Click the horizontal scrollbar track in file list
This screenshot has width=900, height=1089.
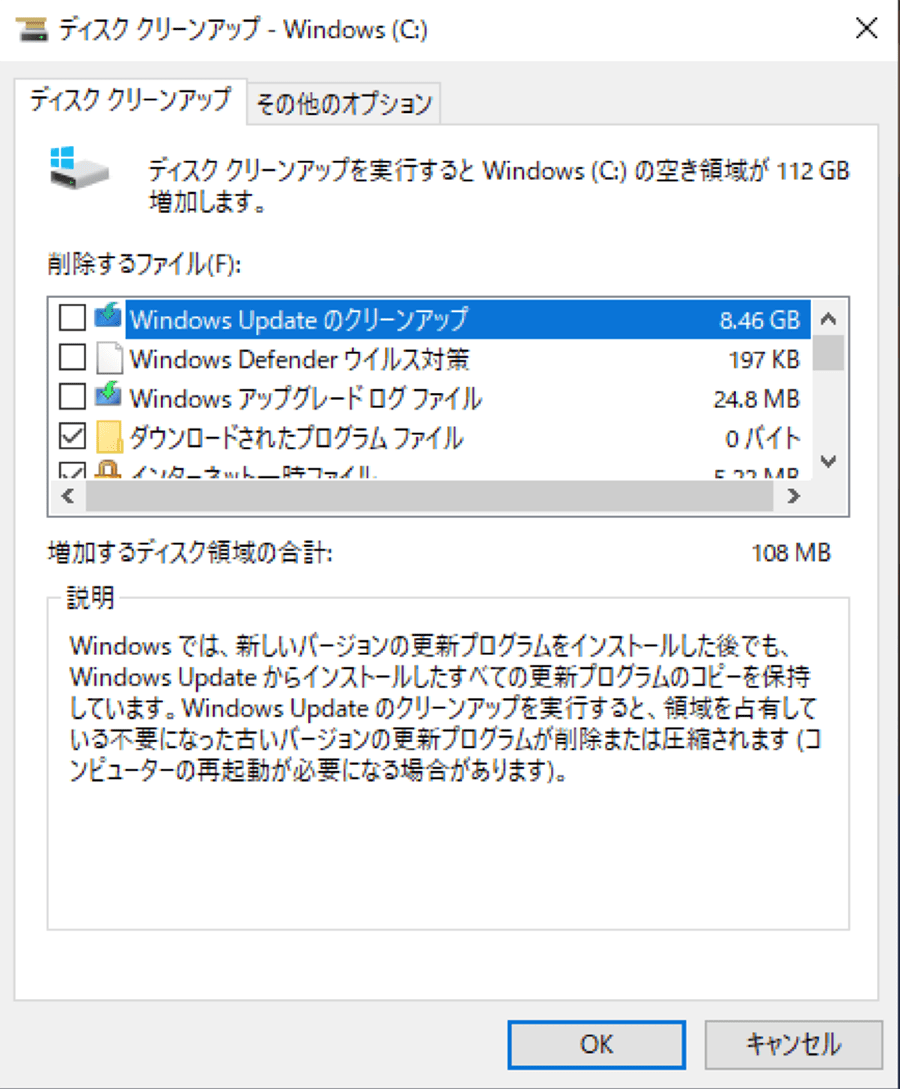[429, 496]
